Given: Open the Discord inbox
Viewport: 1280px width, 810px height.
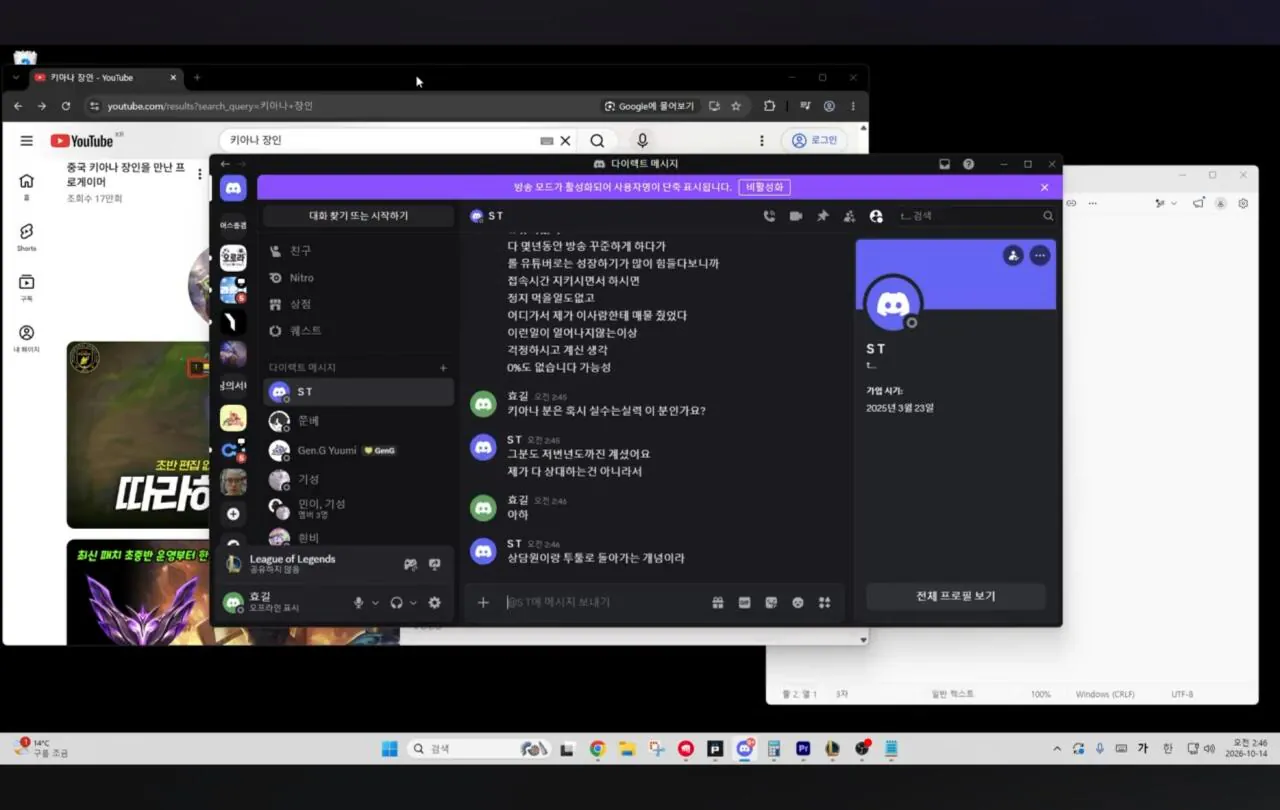Looking at the screenshot, I should pyautogui.click(x=944, y=164).
